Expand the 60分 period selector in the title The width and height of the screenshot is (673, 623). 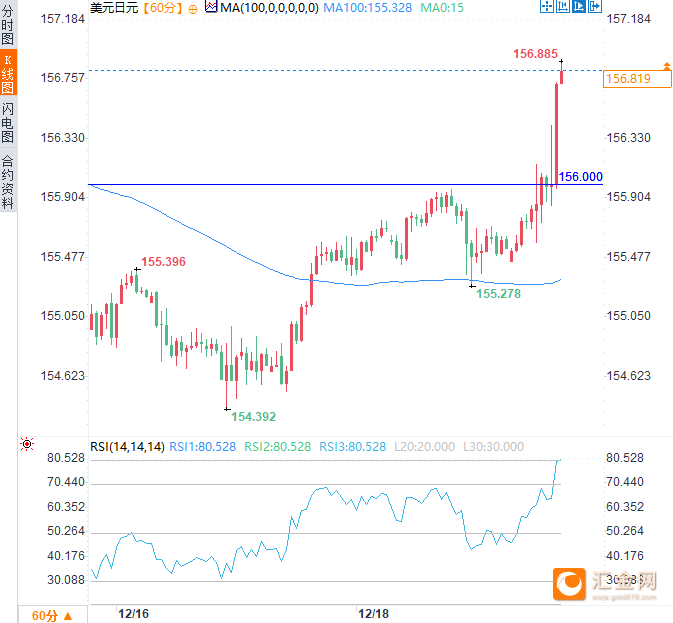(x=161, y=7)
